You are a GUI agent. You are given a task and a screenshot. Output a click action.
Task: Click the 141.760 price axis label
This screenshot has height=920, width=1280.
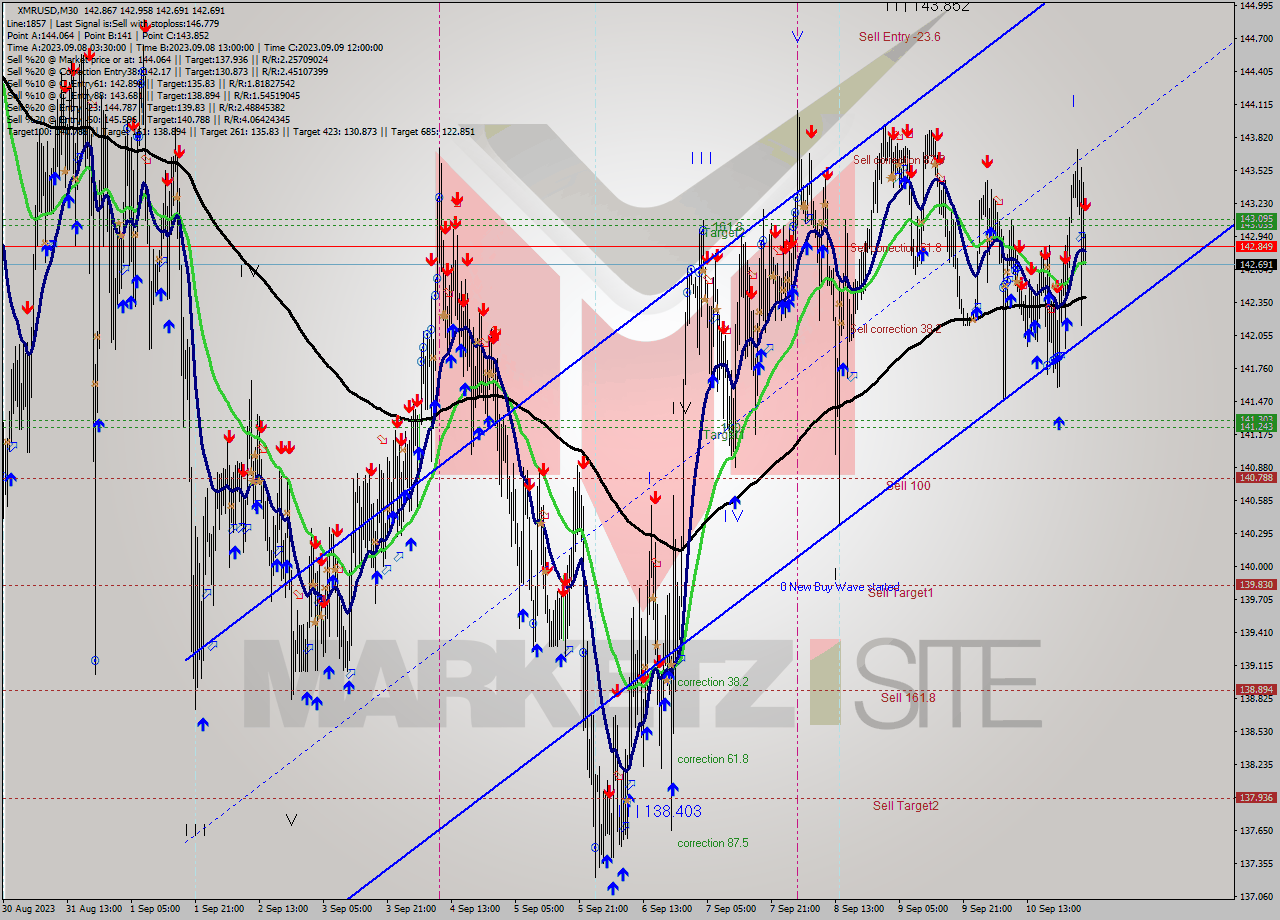[x=1256, y=369]
